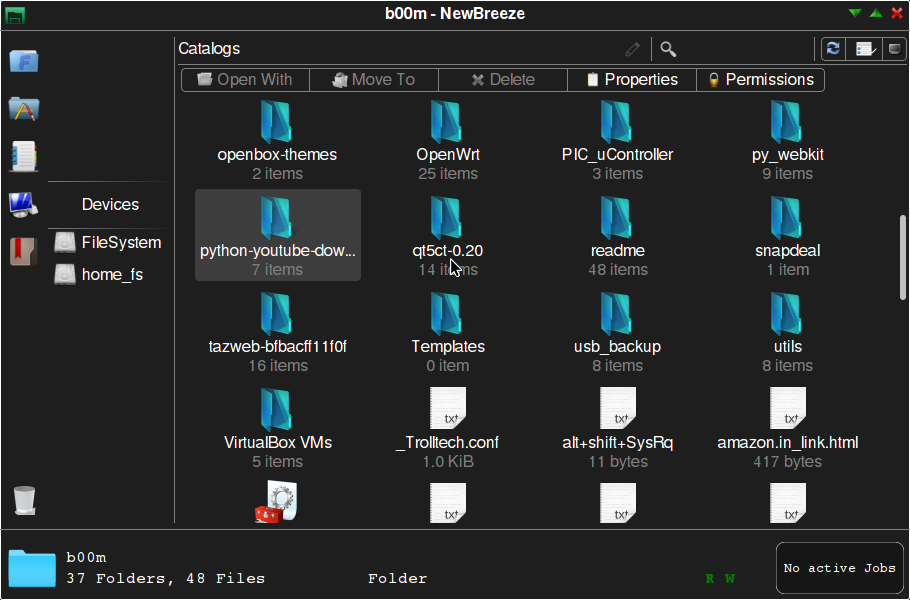Select the PIC_uController folder
Viewport: 910px width, 600px height.
tap(618, 140)
